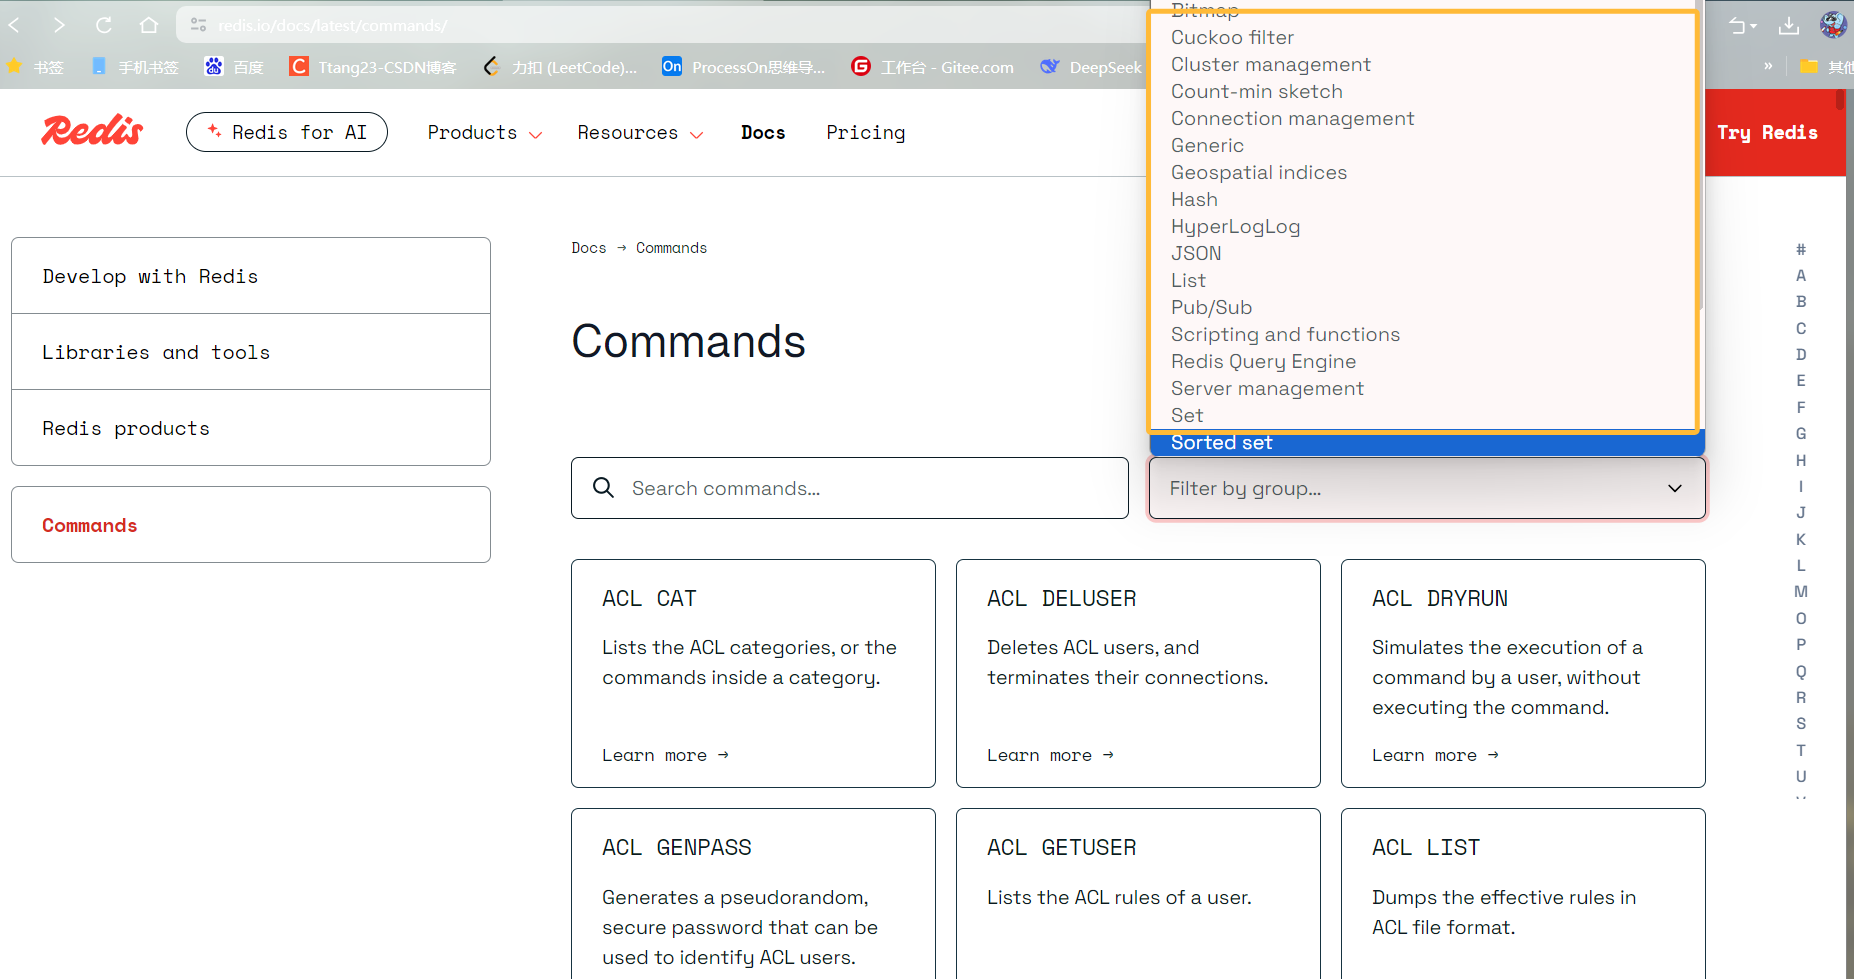Image resolution: width=1854 pixels, height=979 pixels.
Task: Click the Redis logo
Action: (x=92, y=131)
